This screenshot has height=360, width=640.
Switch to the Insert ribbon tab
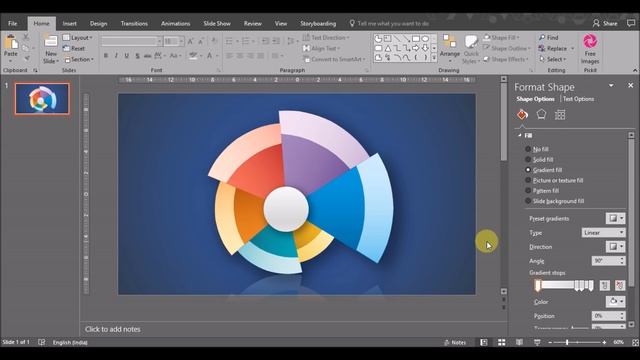pos(69,23)
